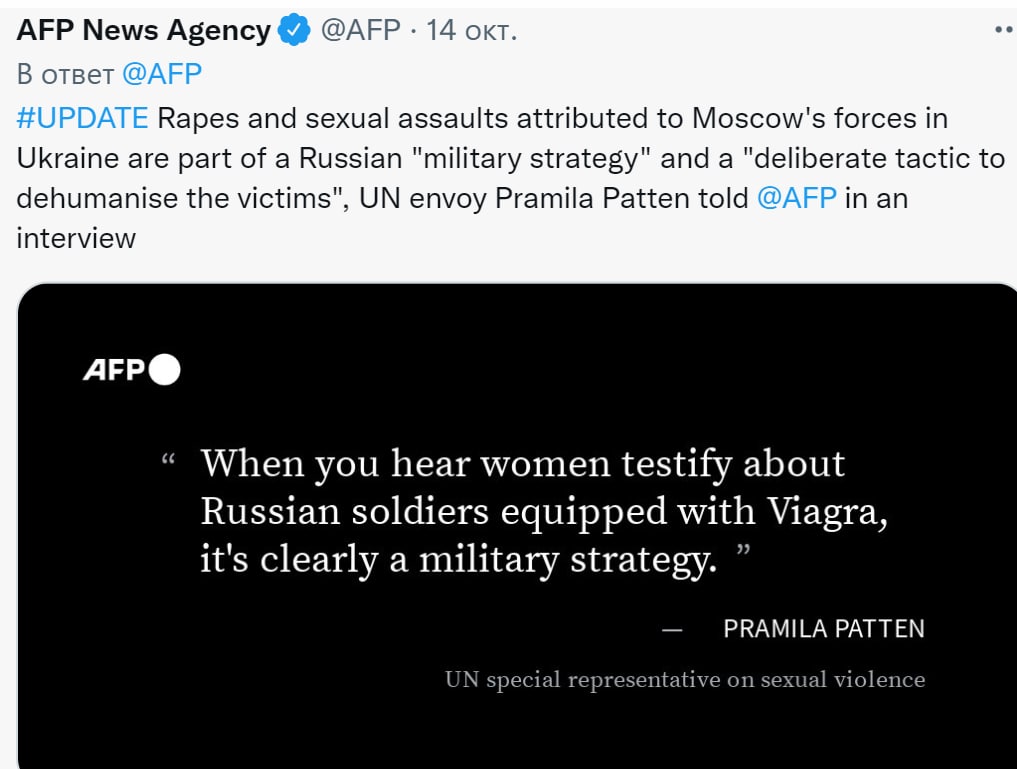Click the AFP logo in the quote card
The height and width of the screenshot is (769, 1017).
coord(114,371)
